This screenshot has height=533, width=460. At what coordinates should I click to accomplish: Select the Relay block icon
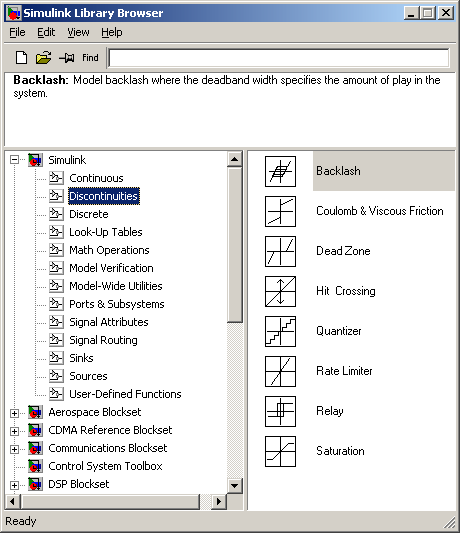[280, 411]
